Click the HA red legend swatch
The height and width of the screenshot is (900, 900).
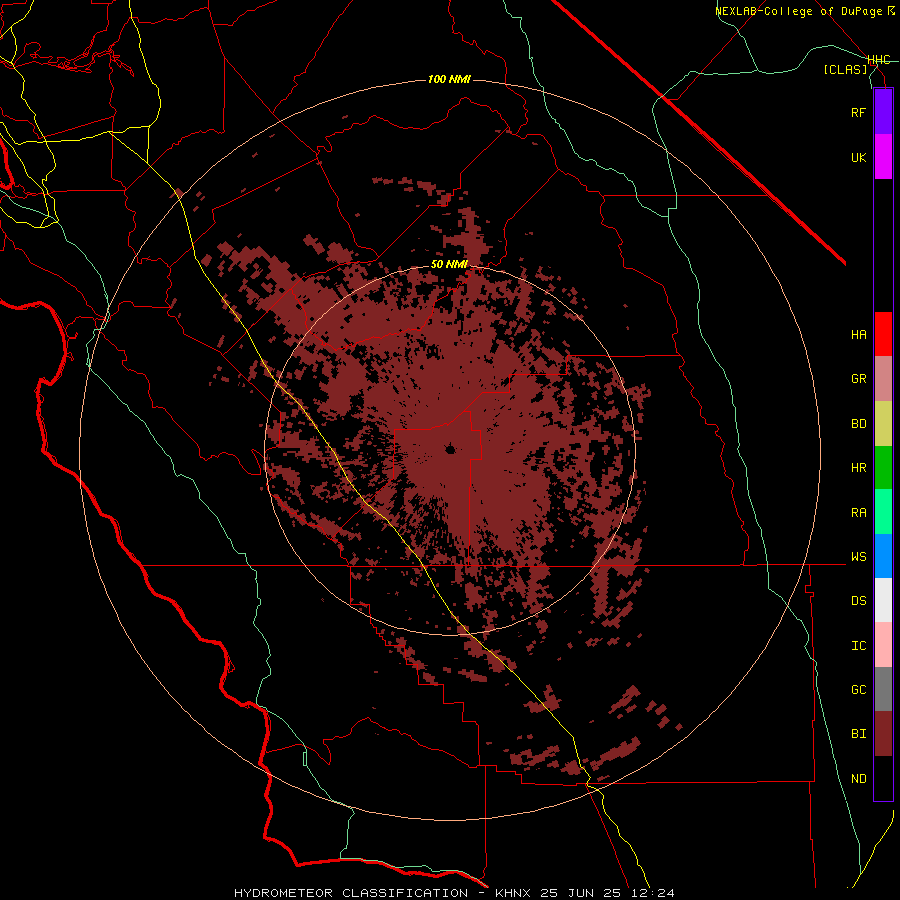click(883, 334)
